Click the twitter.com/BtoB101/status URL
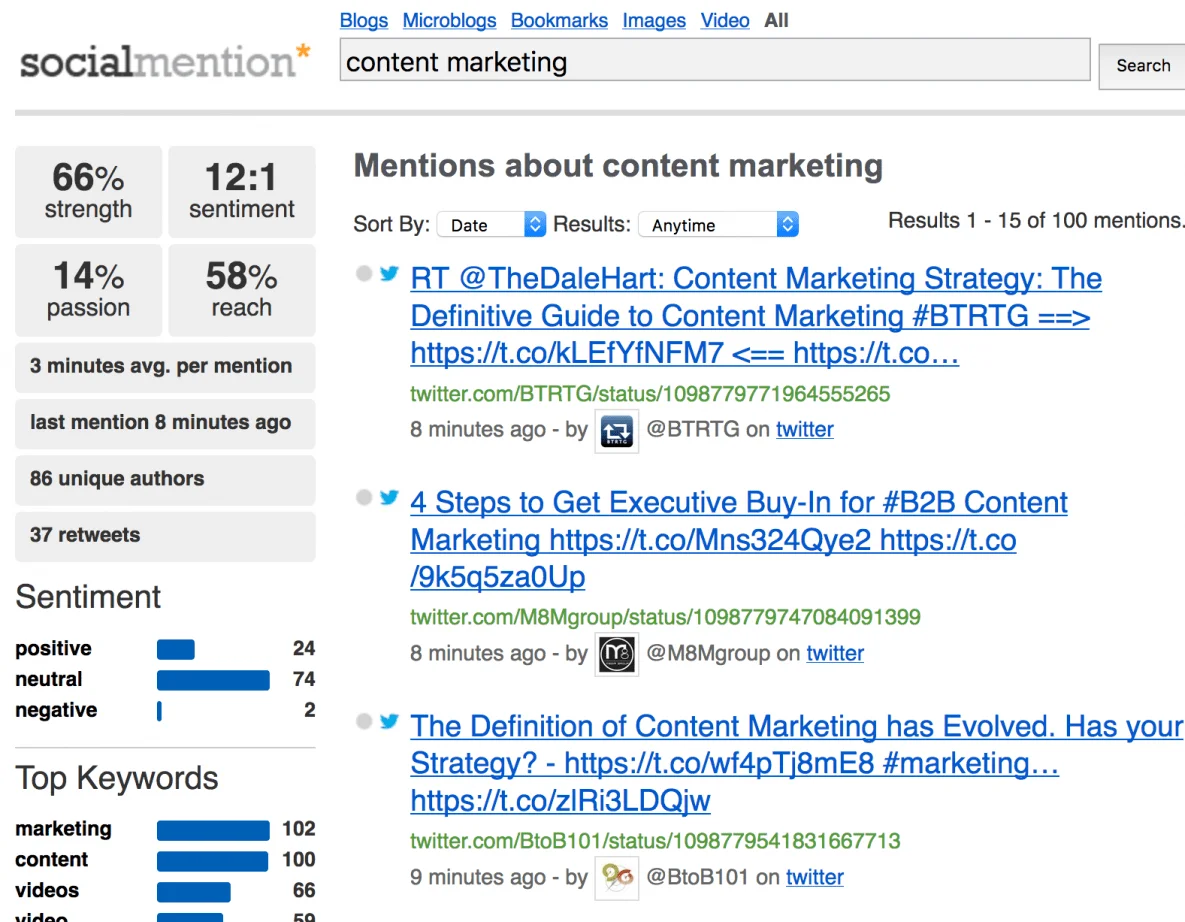The image size is (1185, 922). pyautogui.click(x=655, y=841)
